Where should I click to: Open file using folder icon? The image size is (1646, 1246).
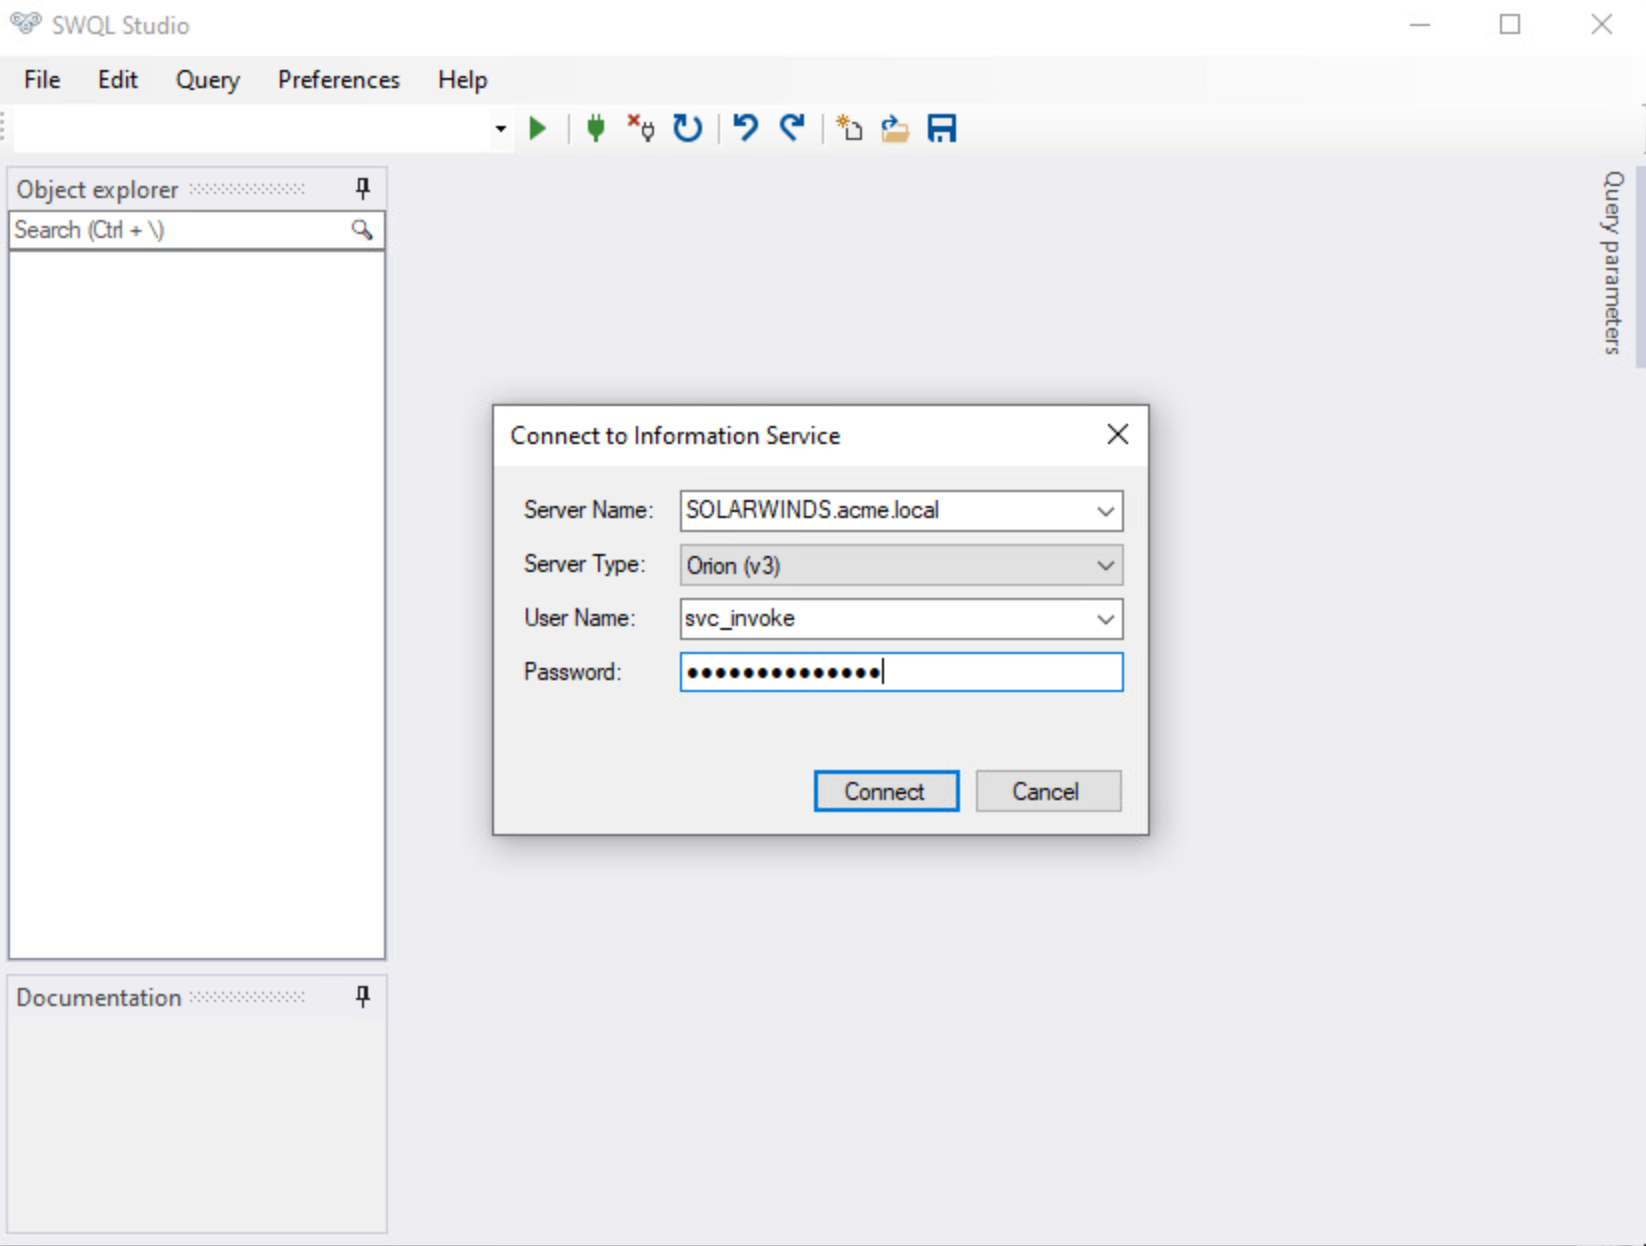(895, 128)
